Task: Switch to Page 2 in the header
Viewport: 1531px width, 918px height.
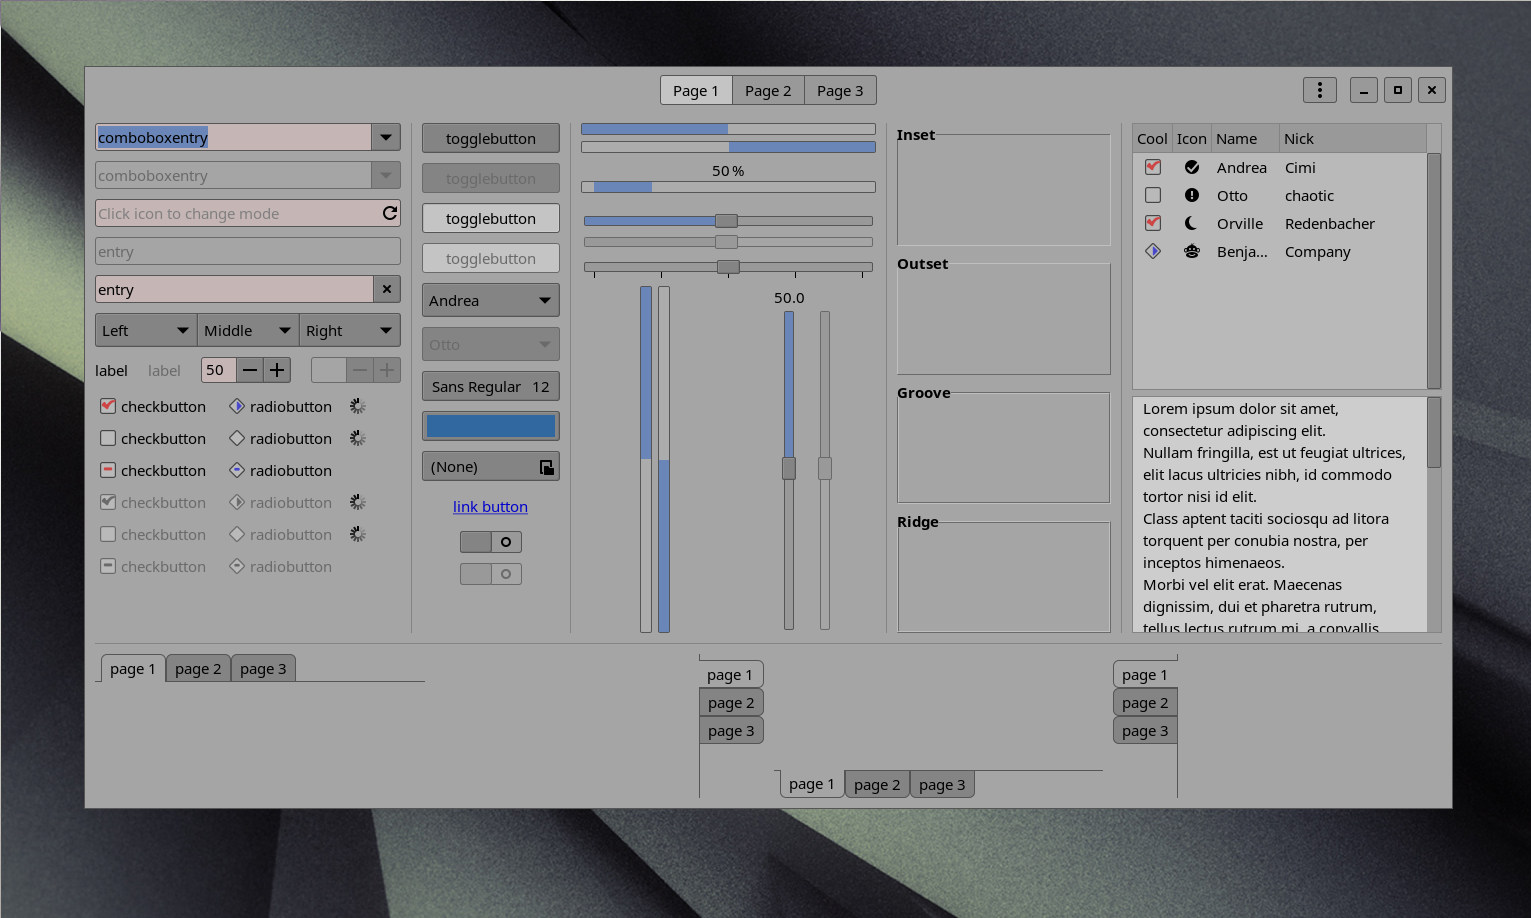Action: (768, 90)
